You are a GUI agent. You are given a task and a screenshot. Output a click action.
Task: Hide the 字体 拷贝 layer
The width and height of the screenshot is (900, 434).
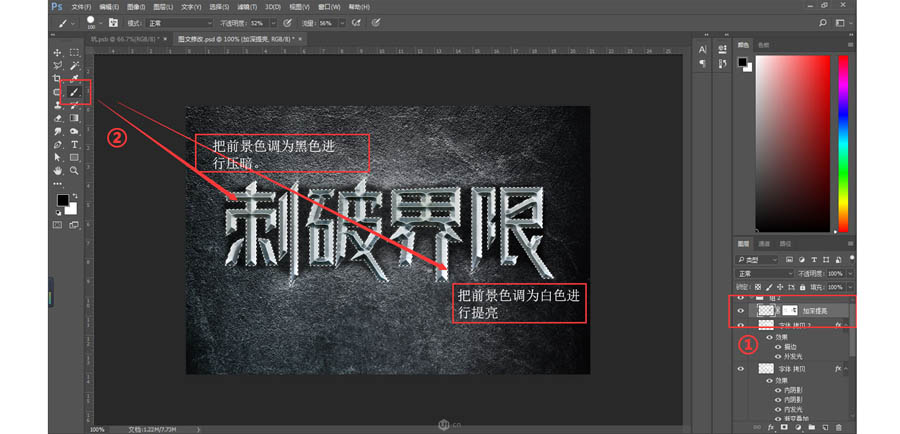coord(740,368)
